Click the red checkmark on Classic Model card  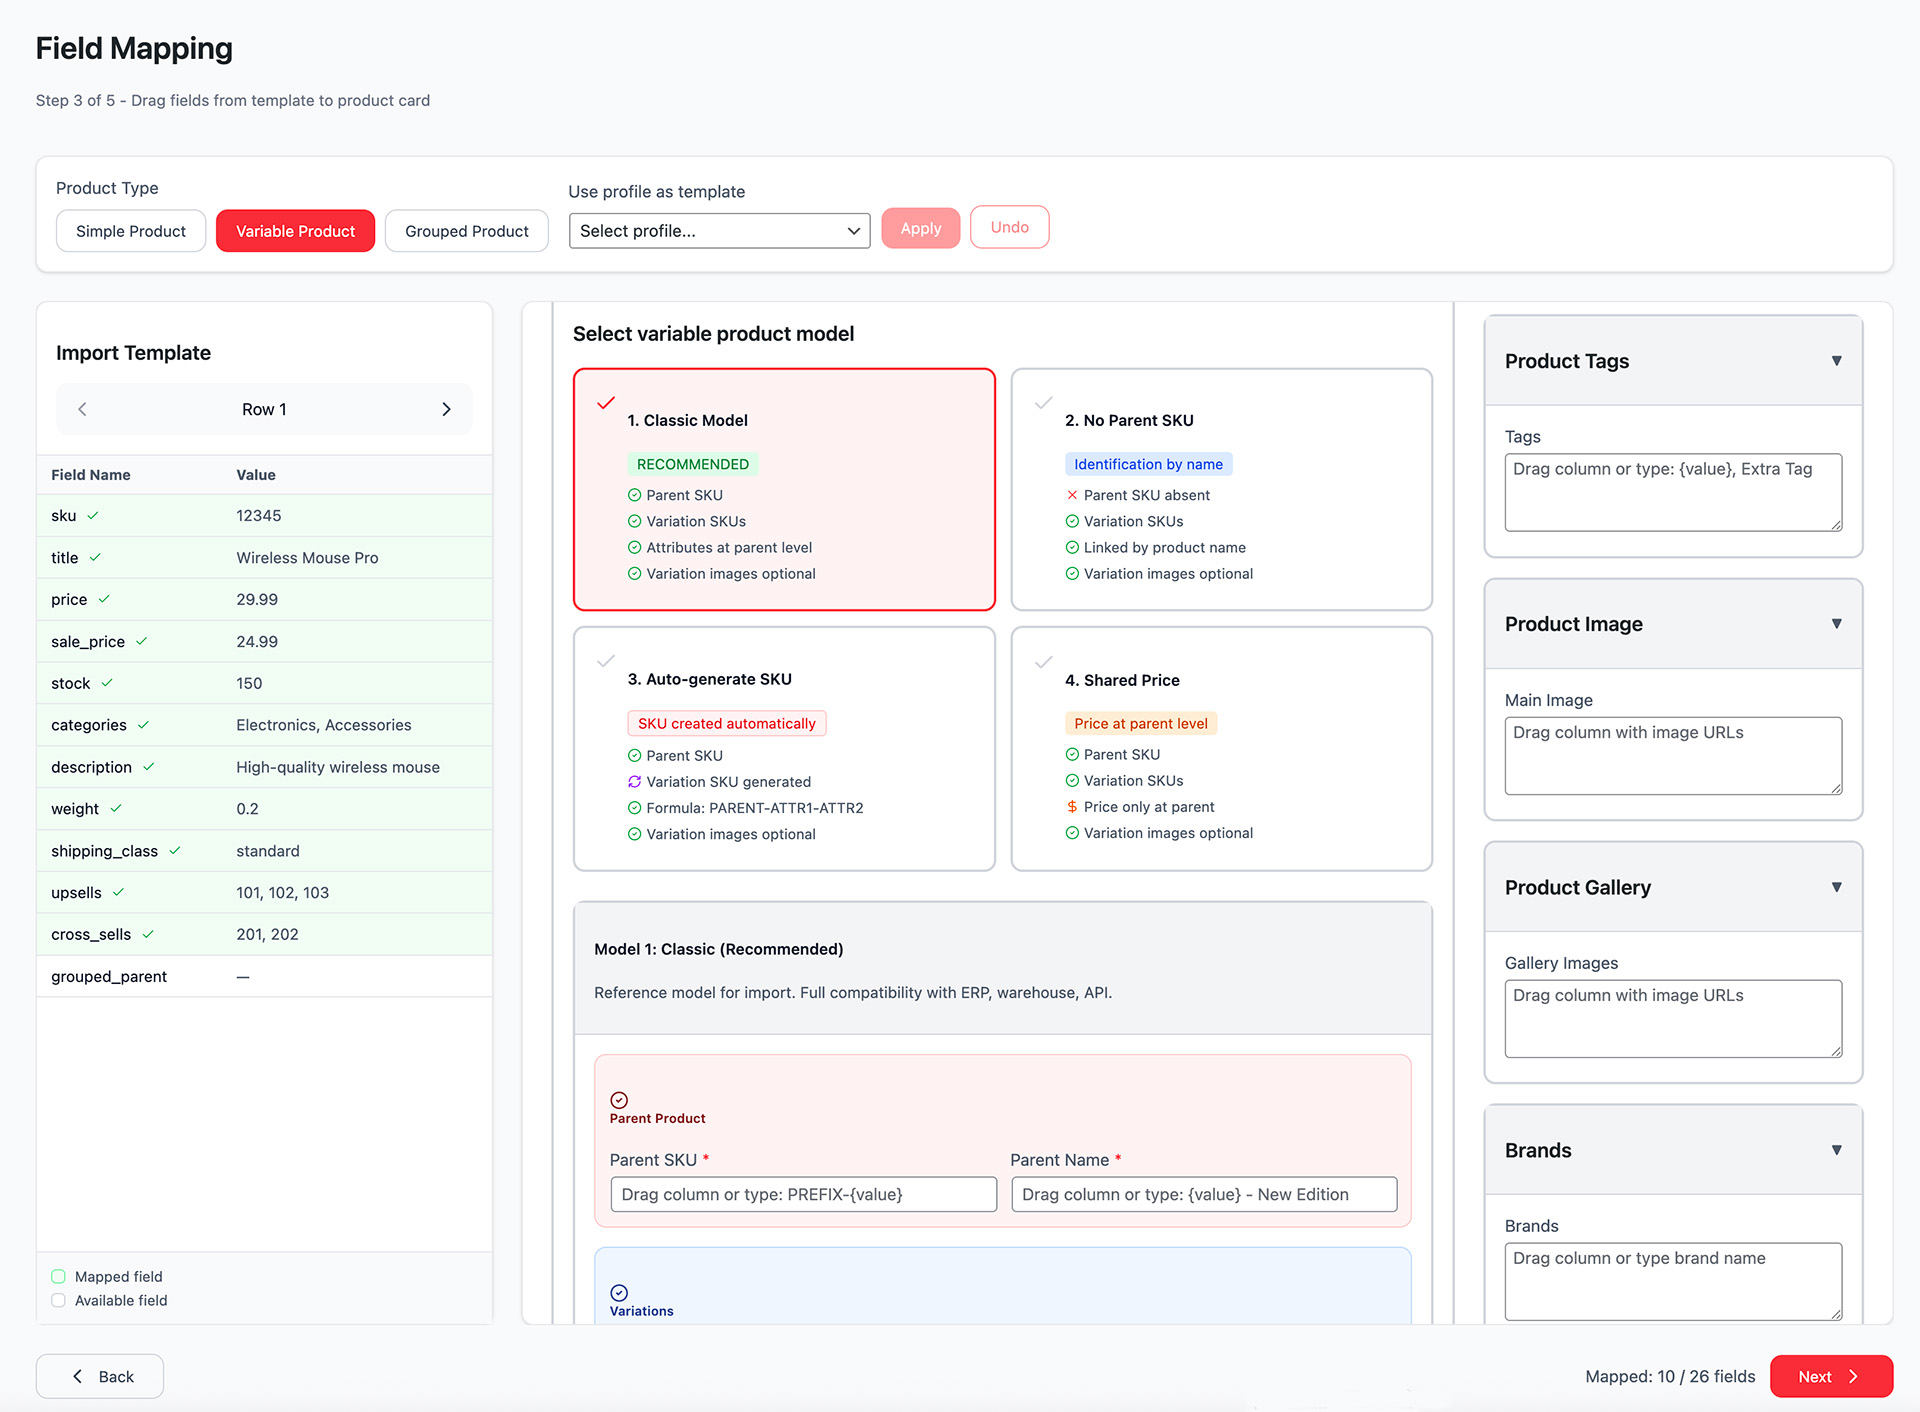click(607, 402)
